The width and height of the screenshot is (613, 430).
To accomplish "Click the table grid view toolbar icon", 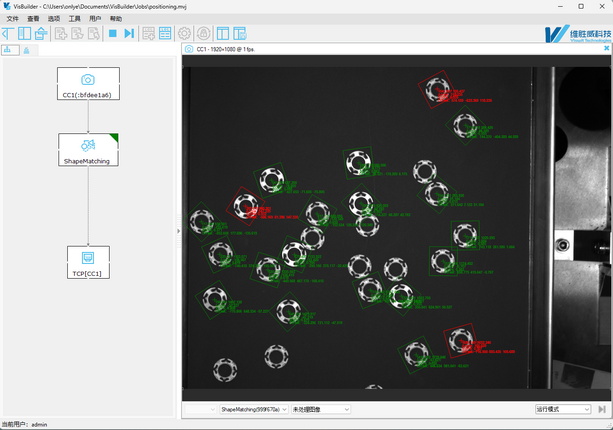I will click(165, 34).
